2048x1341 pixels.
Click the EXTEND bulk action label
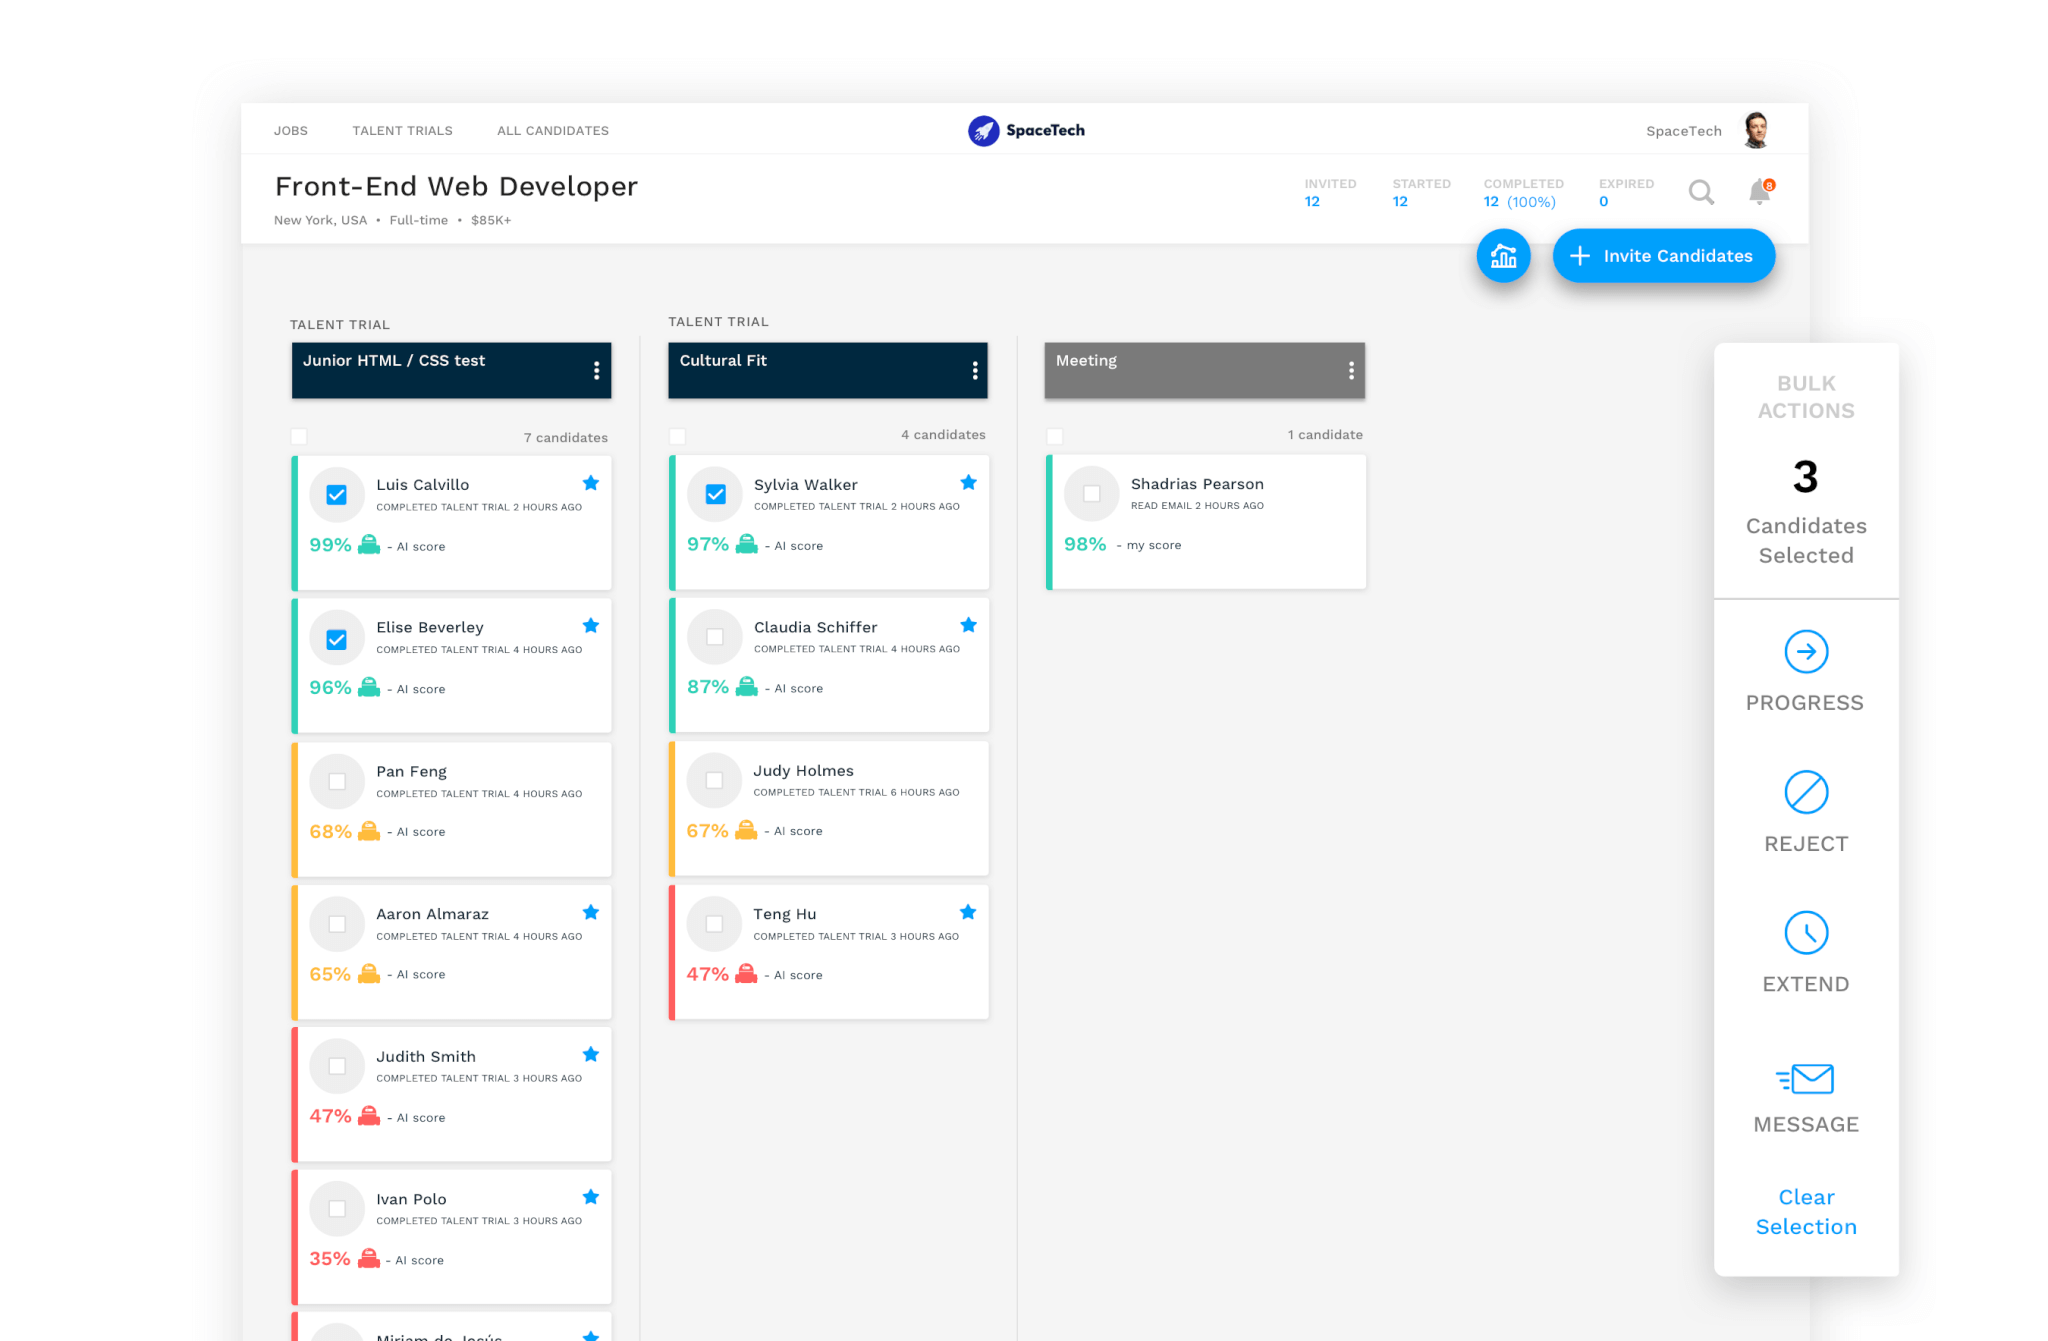coord(1806,984)
